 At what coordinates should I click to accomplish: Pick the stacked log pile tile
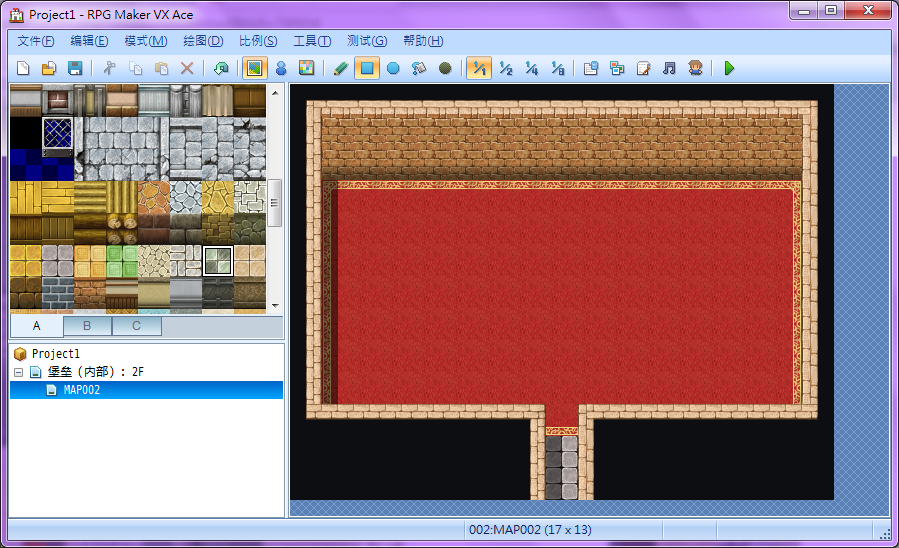coord(122,229)
